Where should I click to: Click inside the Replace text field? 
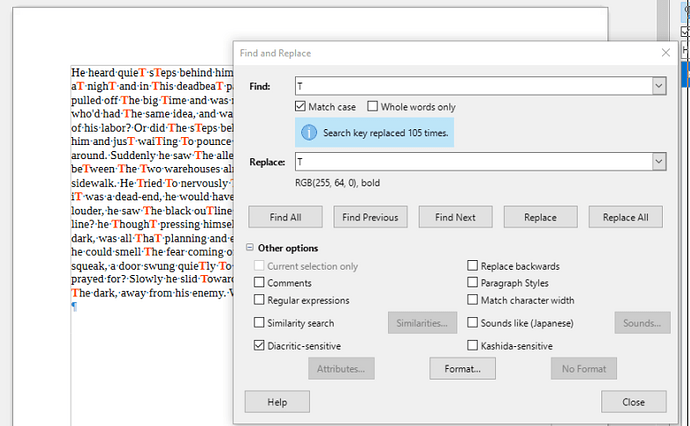coord(473,162)
